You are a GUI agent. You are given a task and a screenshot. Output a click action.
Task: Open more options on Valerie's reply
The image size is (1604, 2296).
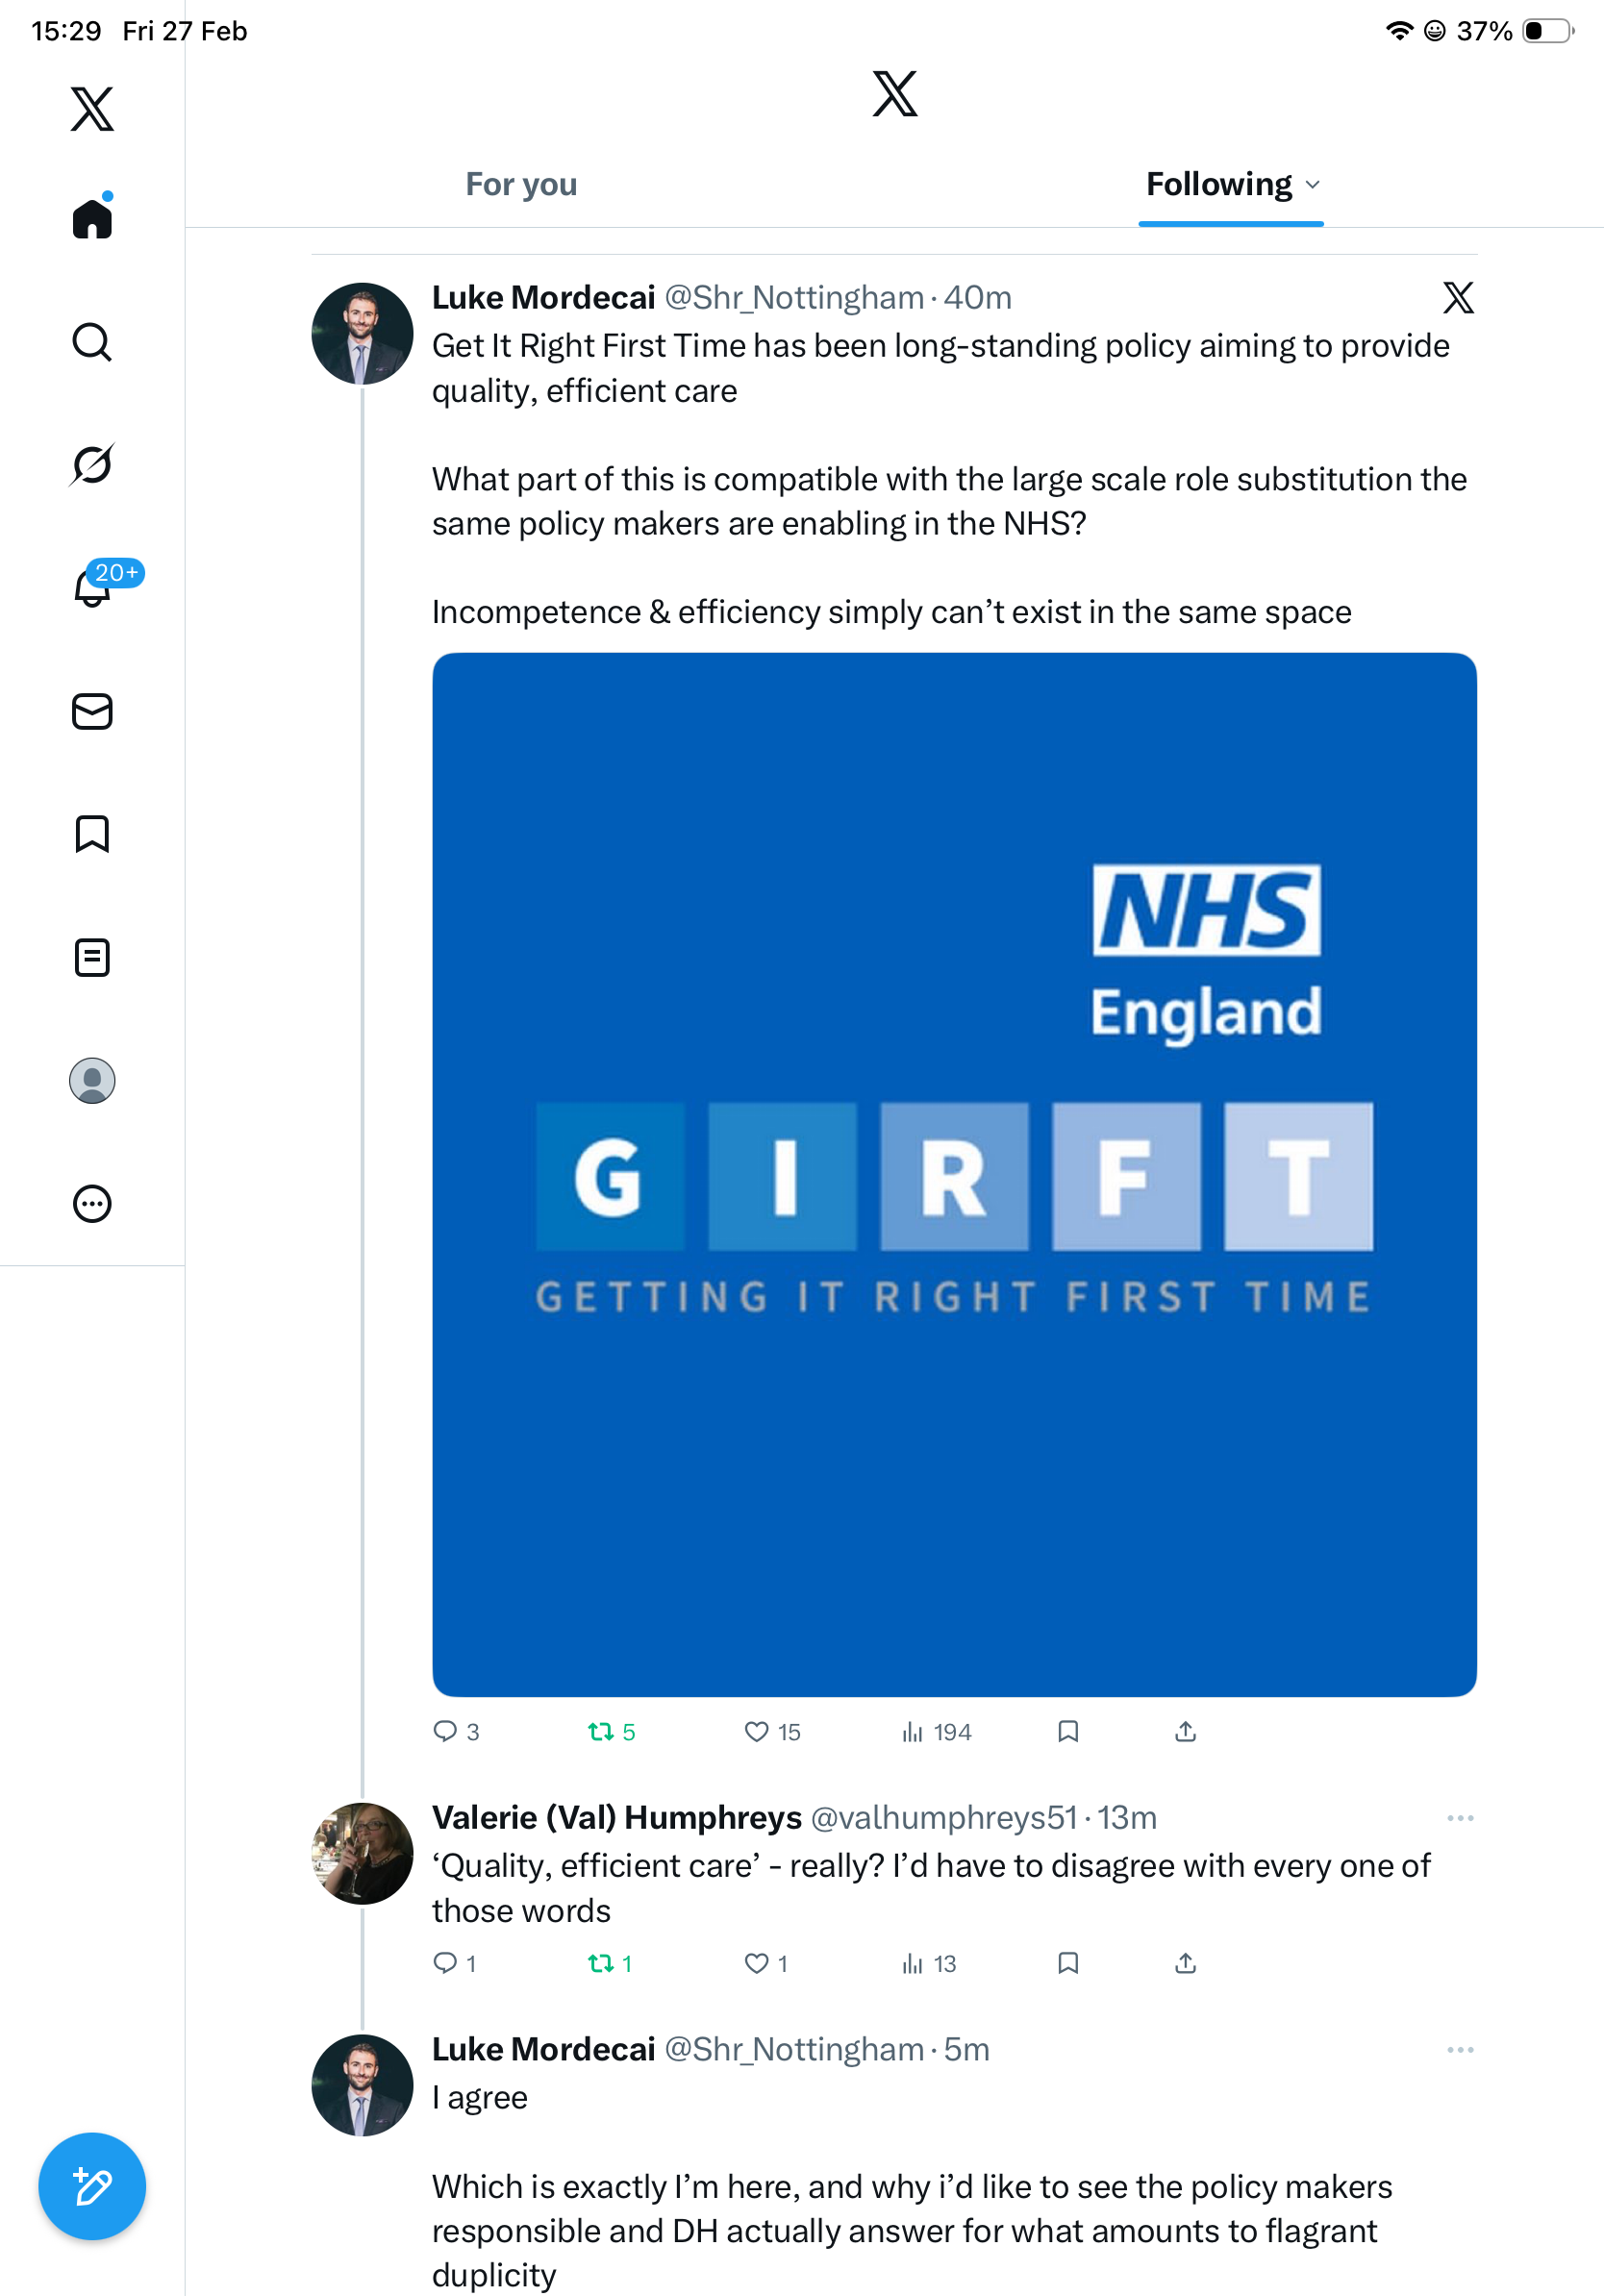(x=1460, y=1818)
